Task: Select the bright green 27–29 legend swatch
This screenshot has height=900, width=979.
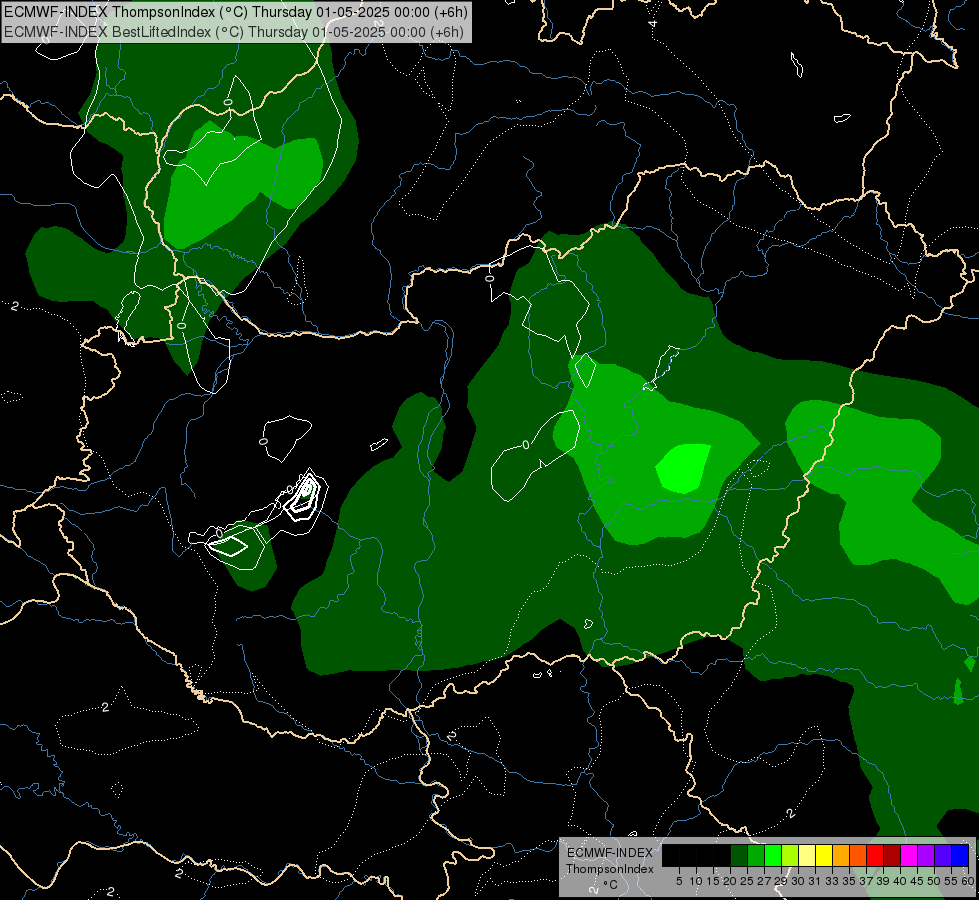Action: (772, 855)
